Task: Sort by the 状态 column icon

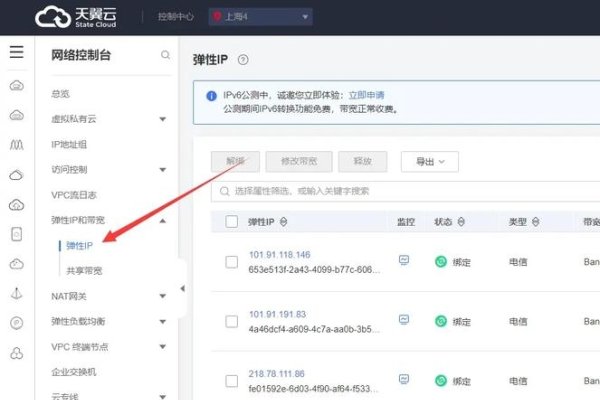Action: [461, 222]
